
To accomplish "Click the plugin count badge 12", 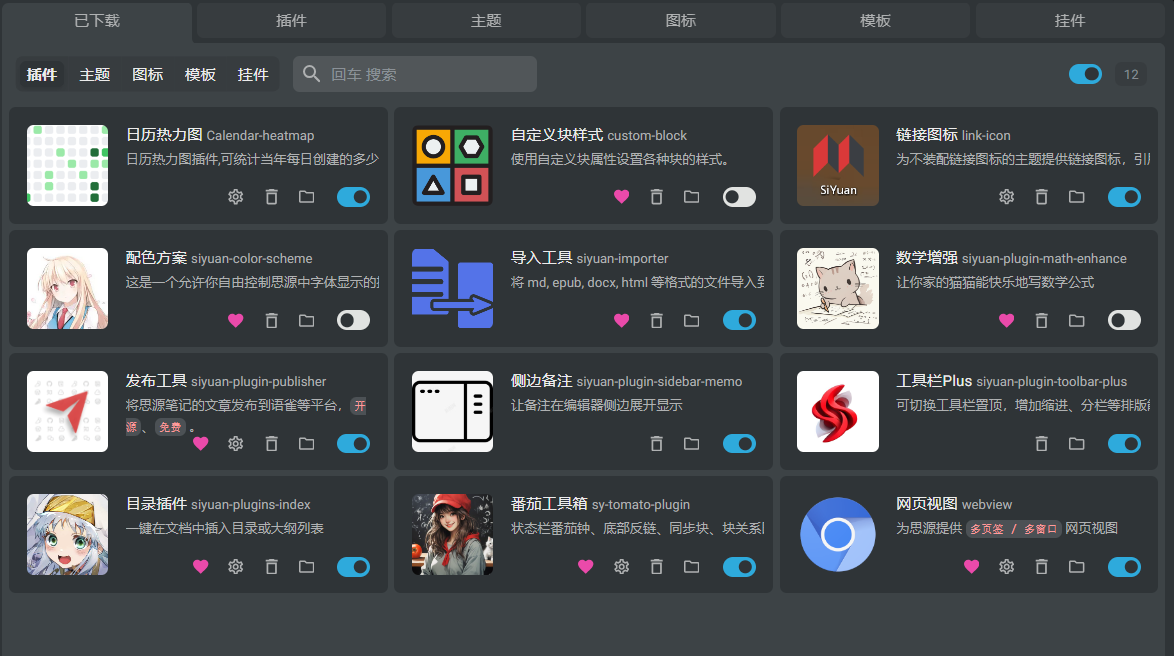I will coord(1131,74).
